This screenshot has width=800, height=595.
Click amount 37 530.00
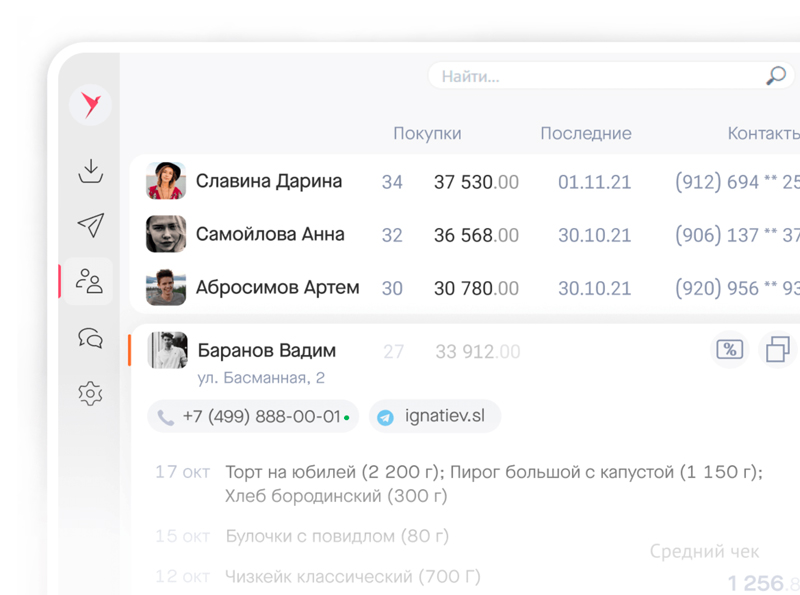point(476,182)
